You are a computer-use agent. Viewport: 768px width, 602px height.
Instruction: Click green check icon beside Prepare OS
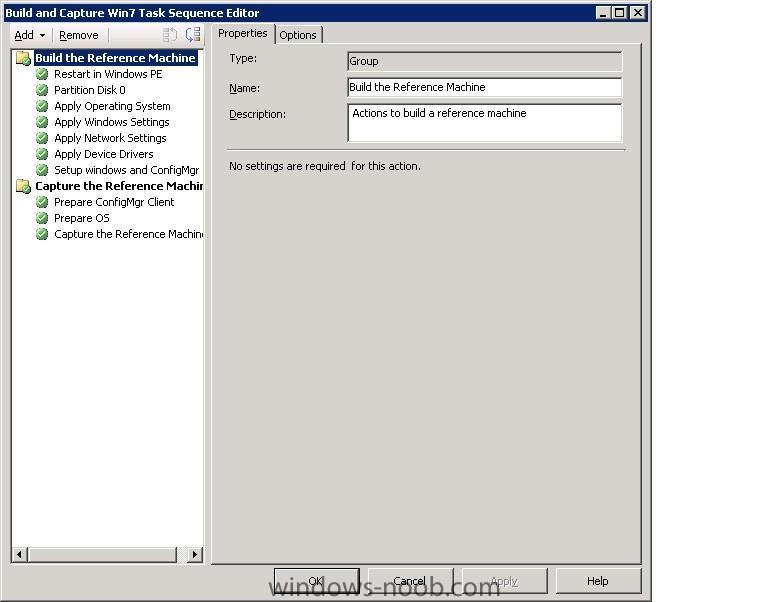[42, 218]
